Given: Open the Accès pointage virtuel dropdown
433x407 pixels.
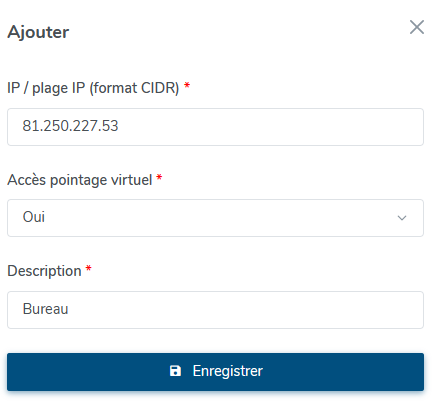Looking at the screenshot, I should (215, 218).
